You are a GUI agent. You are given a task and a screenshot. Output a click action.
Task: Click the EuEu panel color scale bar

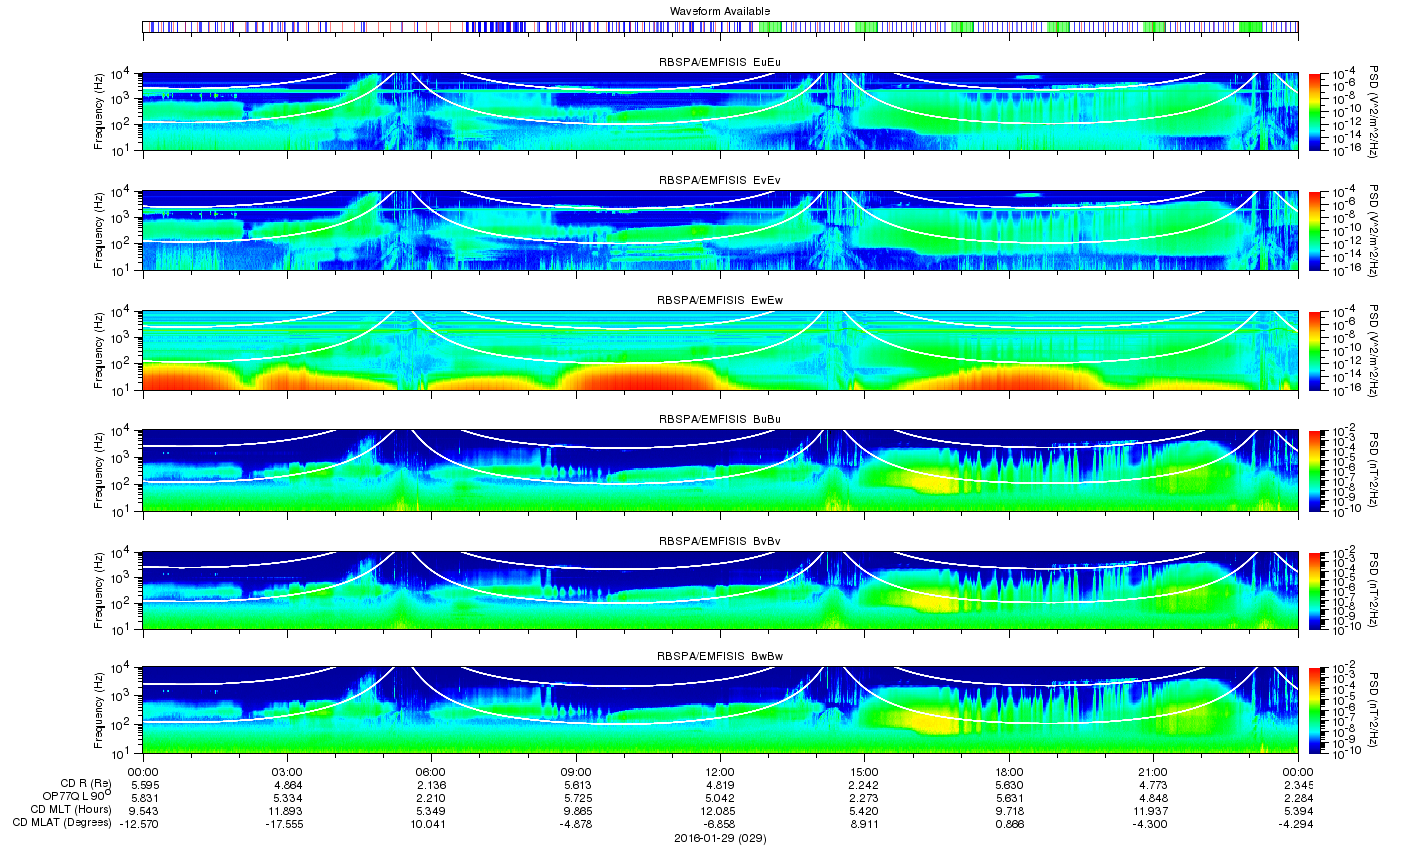pyautogui.click(x=1316, y=111)
